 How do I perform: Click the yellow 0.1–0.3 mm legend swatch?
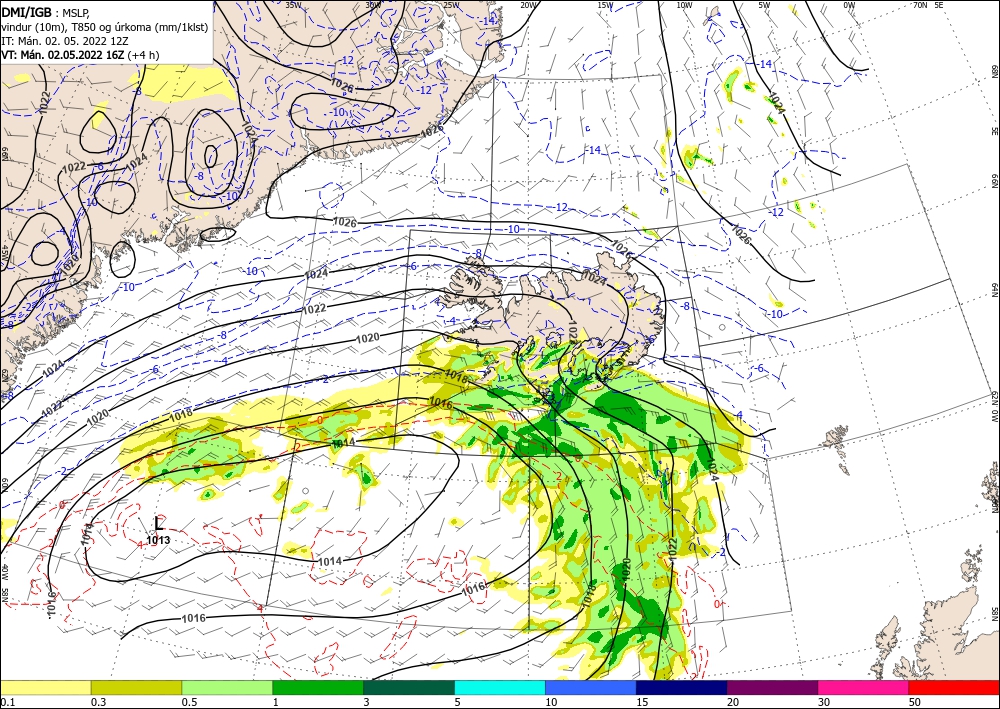click(x=45, y=687)
